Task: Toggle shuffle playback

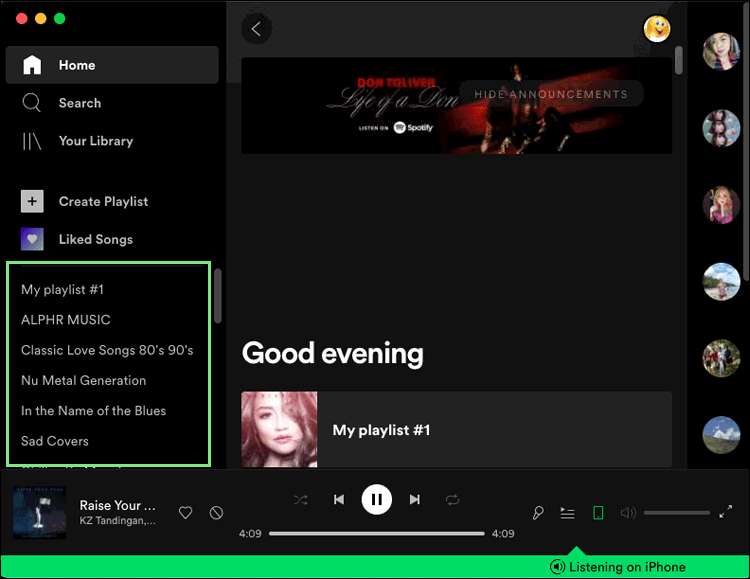Action: point(301,500)
